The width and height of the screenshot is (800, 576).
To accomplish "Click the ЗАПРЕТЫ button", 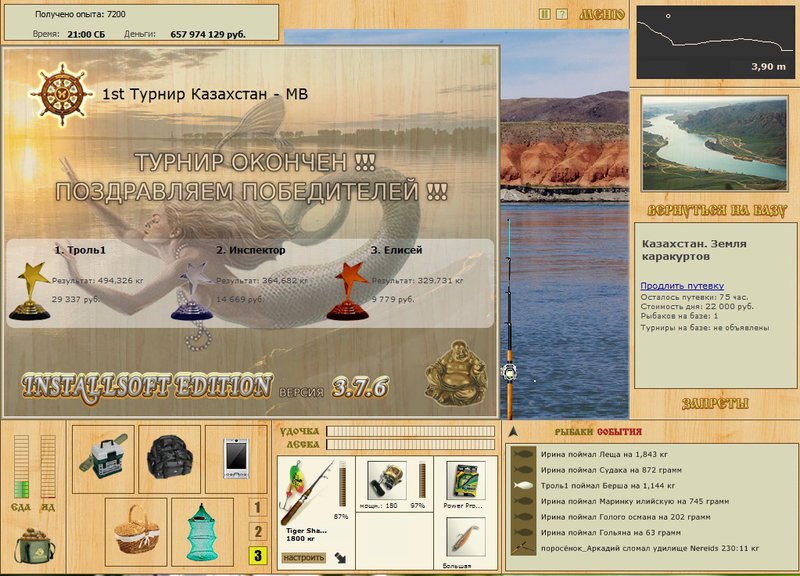I will [x=715, y=404].
